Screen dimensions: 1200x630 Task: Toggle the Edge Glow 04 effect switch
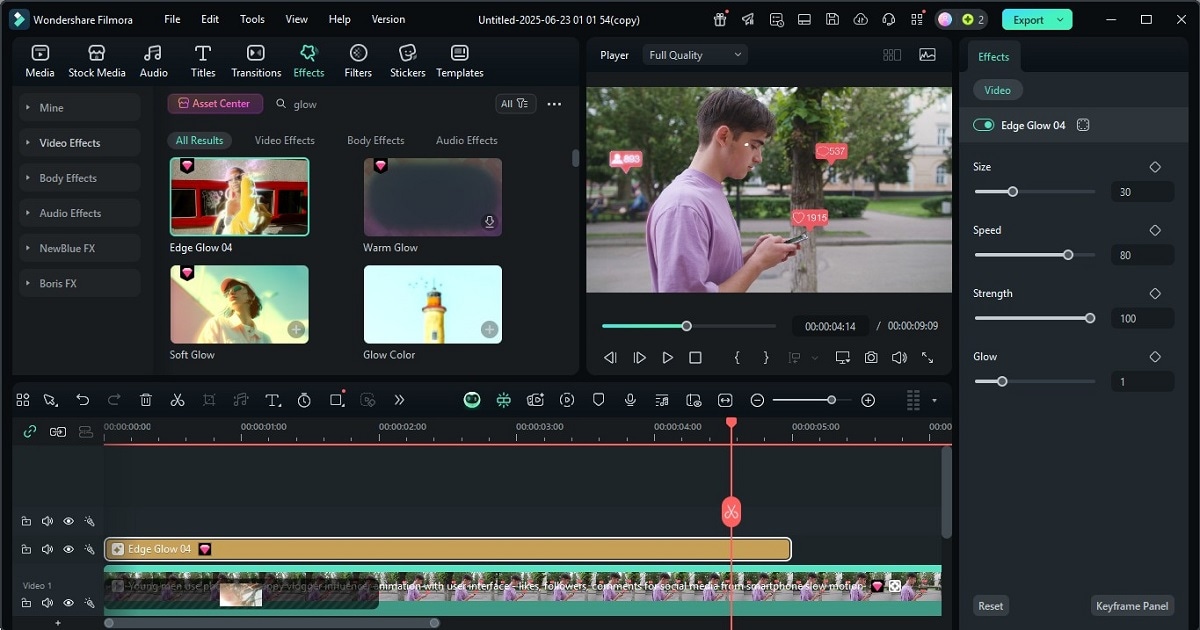984,125
